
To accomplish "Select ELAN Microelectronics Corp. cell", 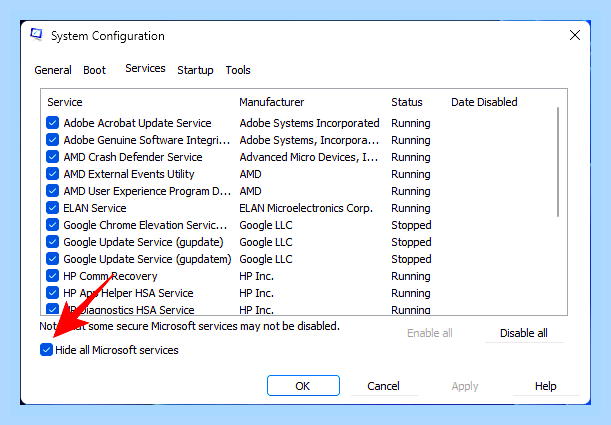I will click(x=306, y=208).
